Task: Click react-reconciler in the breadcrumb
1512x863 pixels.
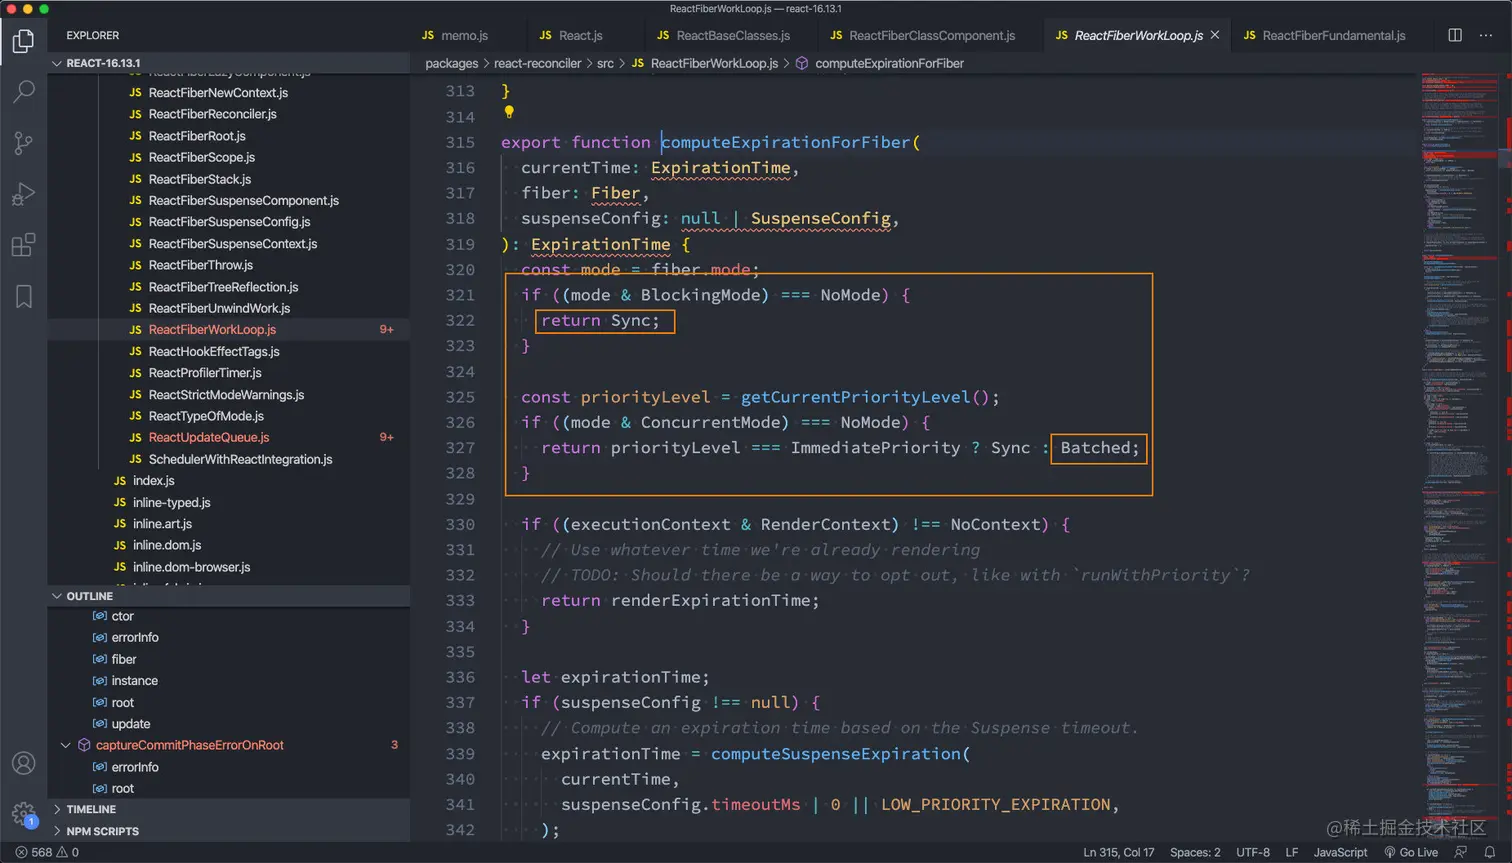Action: (537, 63)
